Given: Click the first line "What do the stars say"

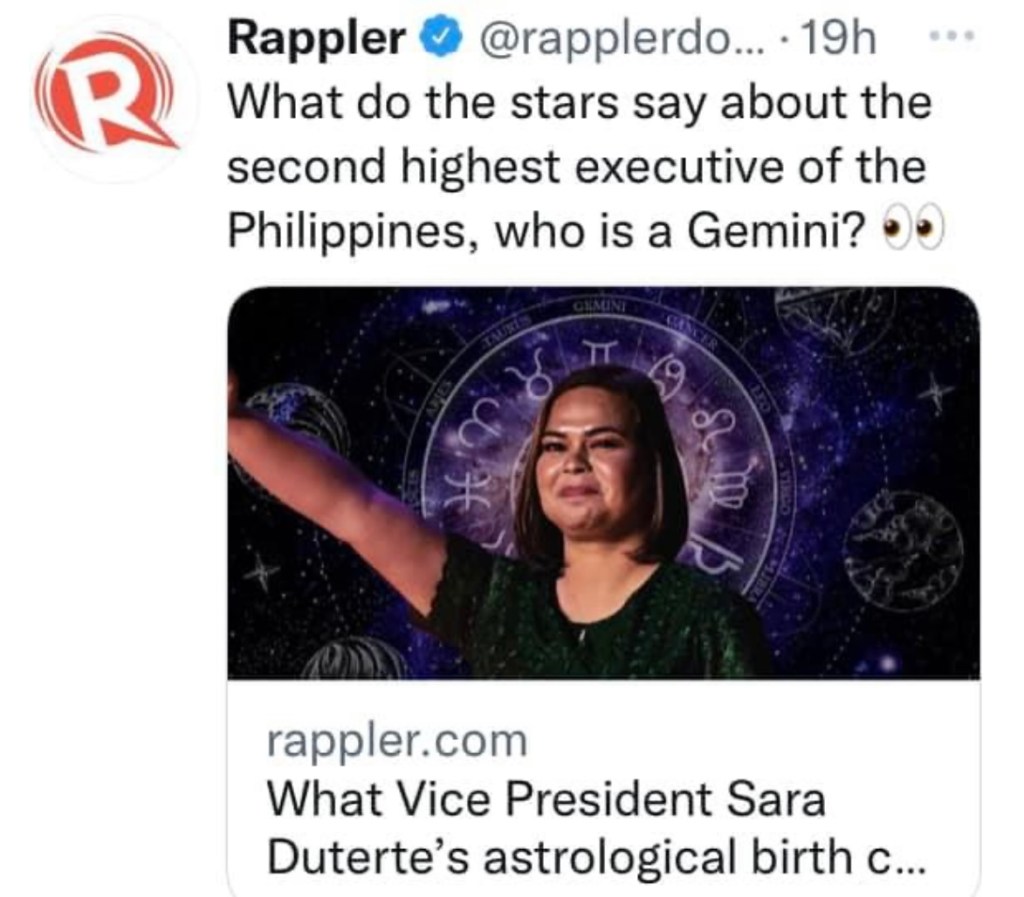Looking at the screenshot, I should 578,102.
